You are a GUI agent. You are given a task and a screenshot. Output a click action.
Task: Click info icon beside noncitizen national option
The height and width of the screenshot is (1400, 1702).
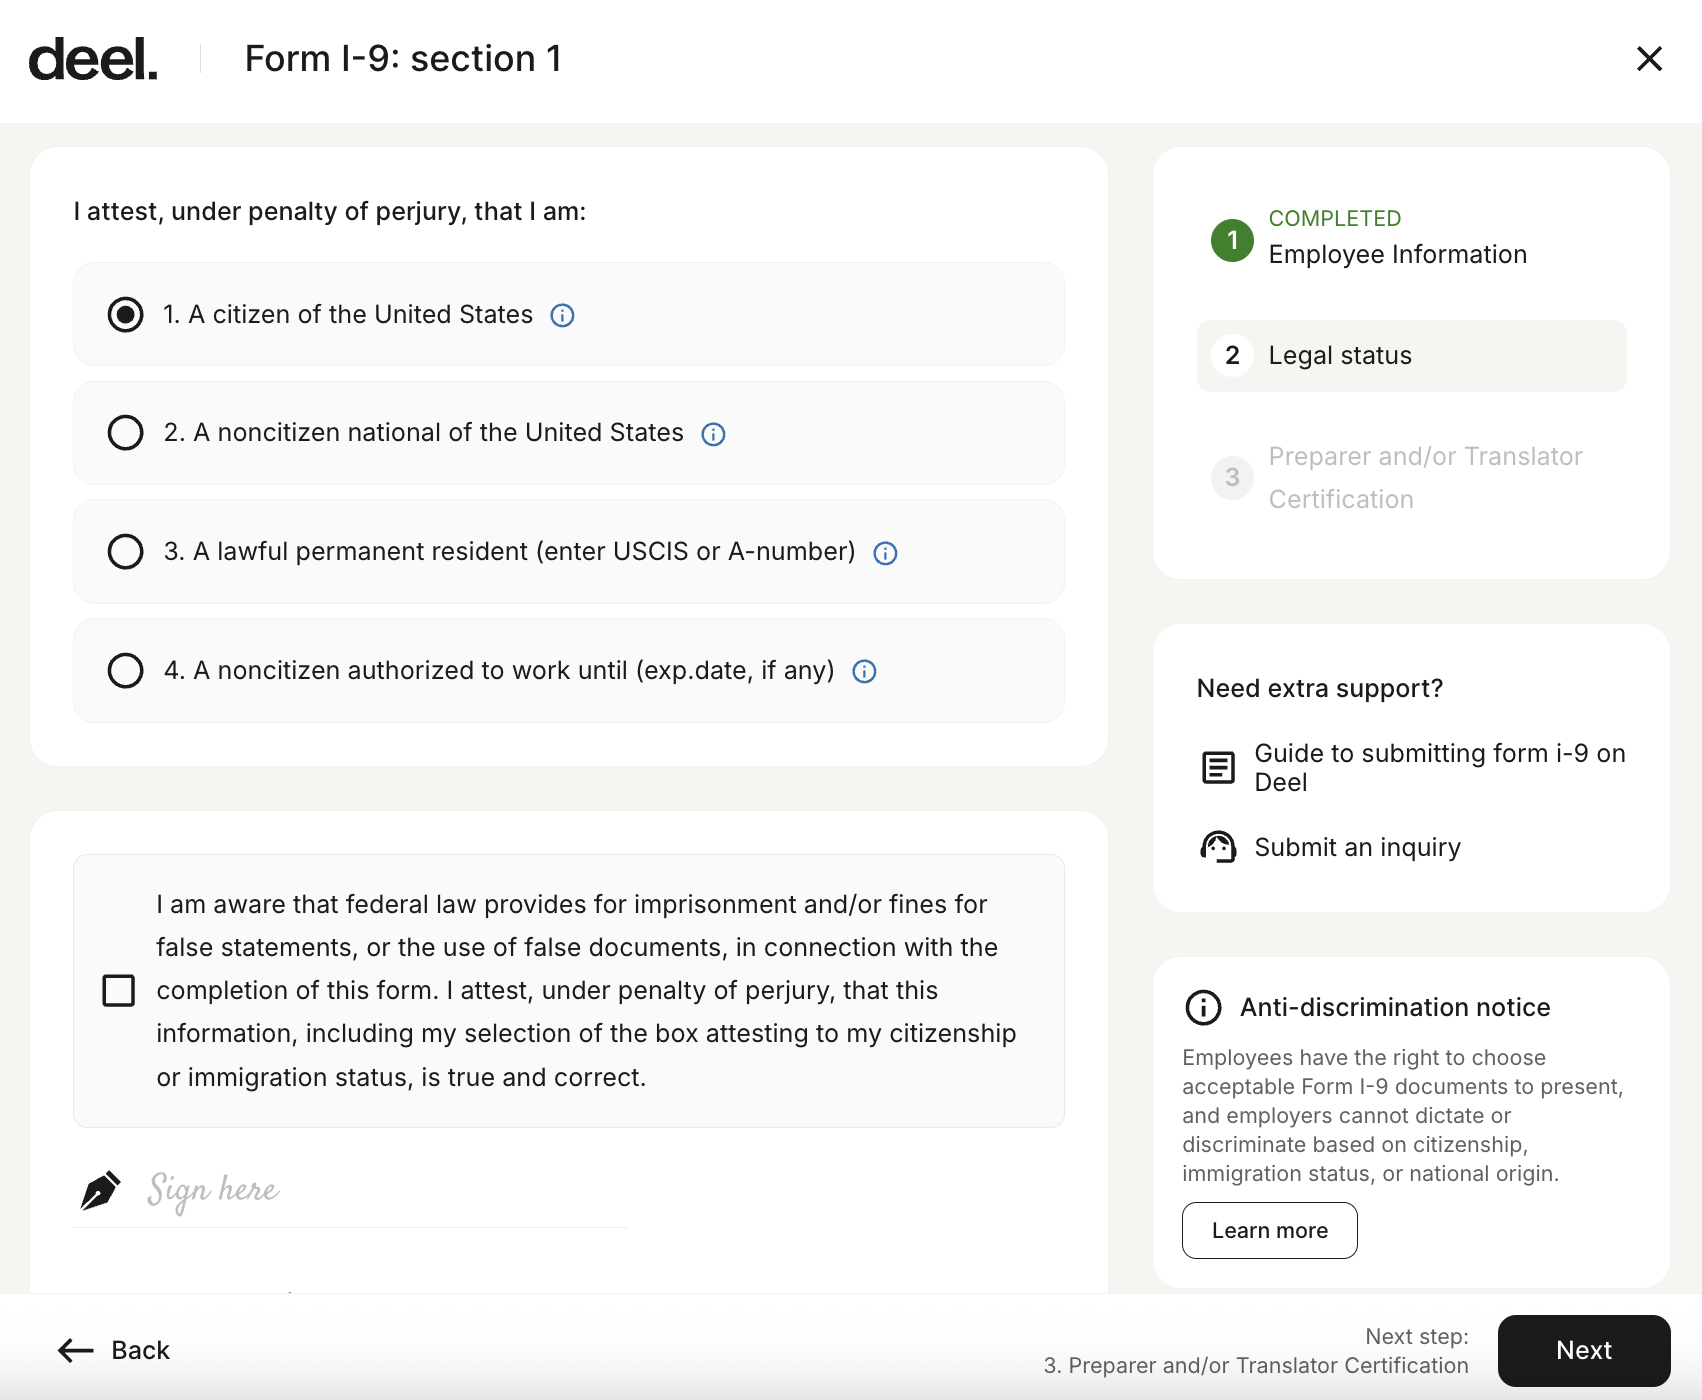(713, 434)
